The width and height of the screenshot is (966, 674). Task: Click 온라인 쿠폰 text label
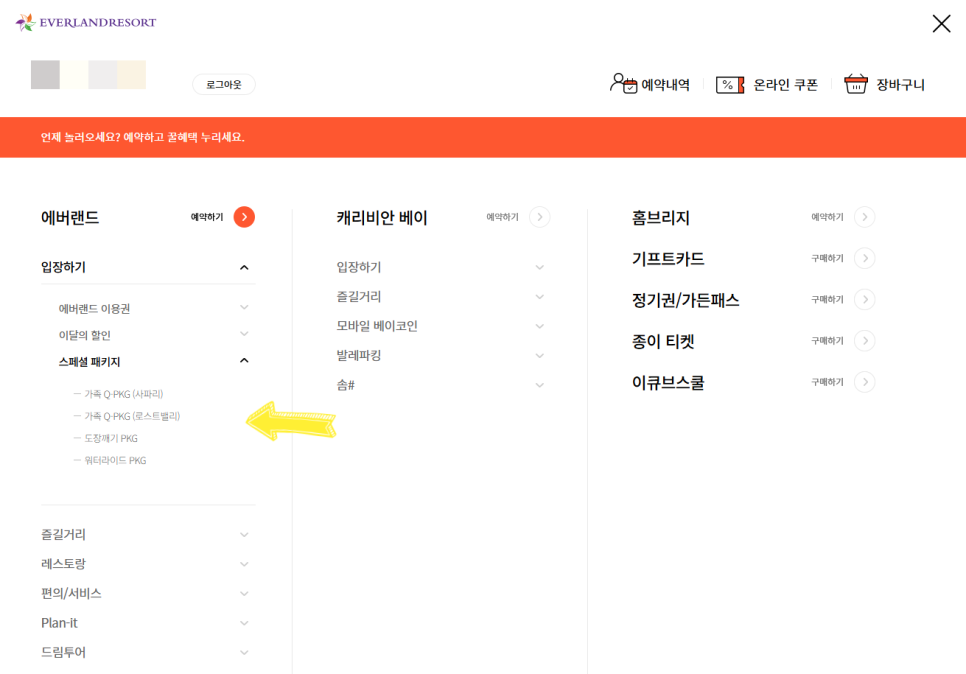[x=785, y=84]
